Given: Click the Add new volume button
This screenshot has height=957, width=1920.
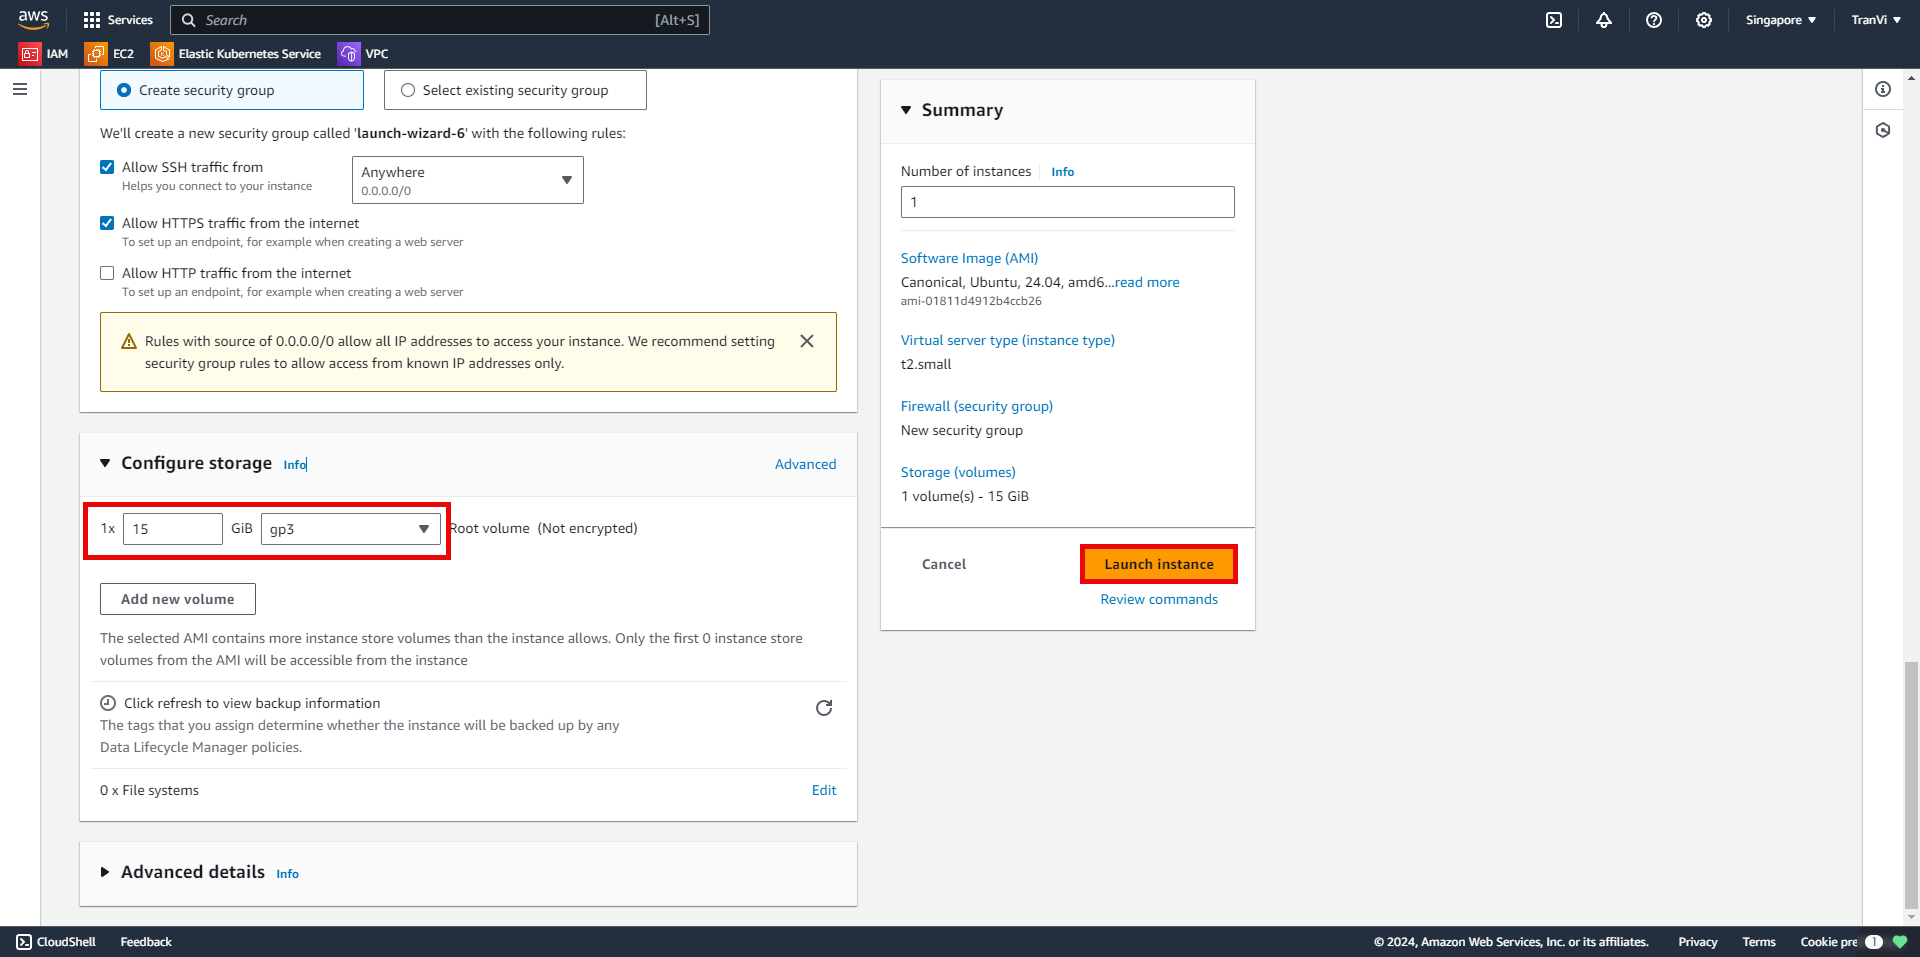Looking at the screenshot, I should (x=178, y=599).
